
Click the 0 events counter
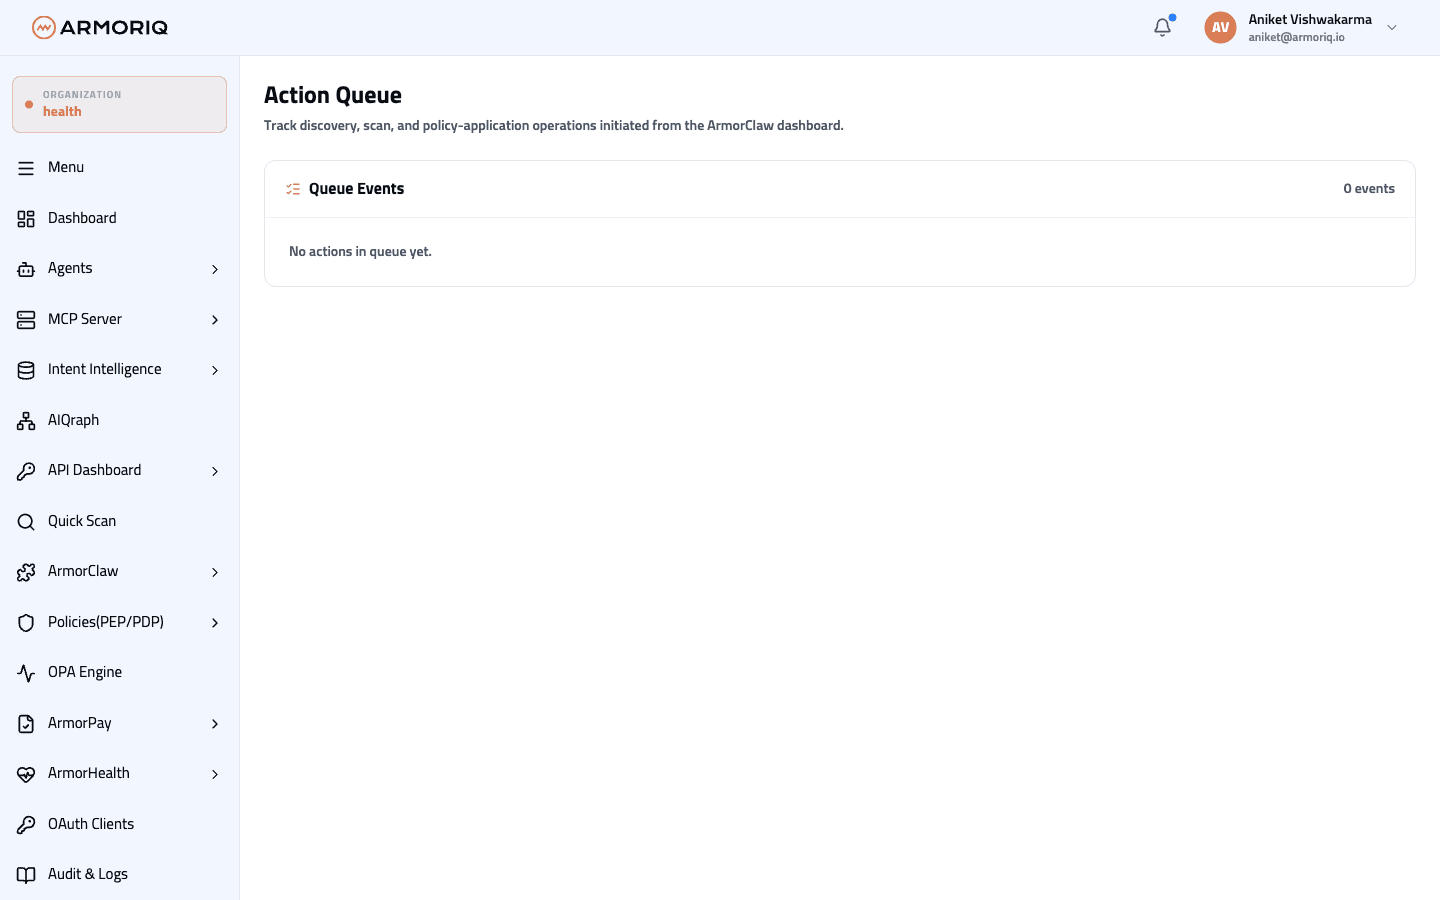pos(1369,189)
